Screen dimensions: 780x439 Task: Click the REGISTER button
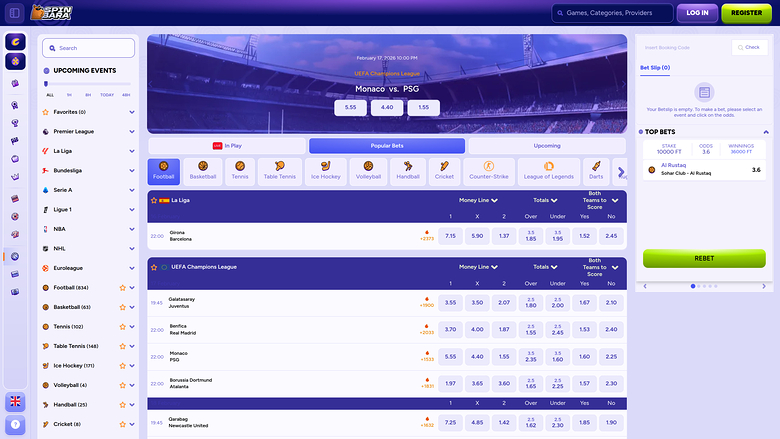tap(746, 13)
